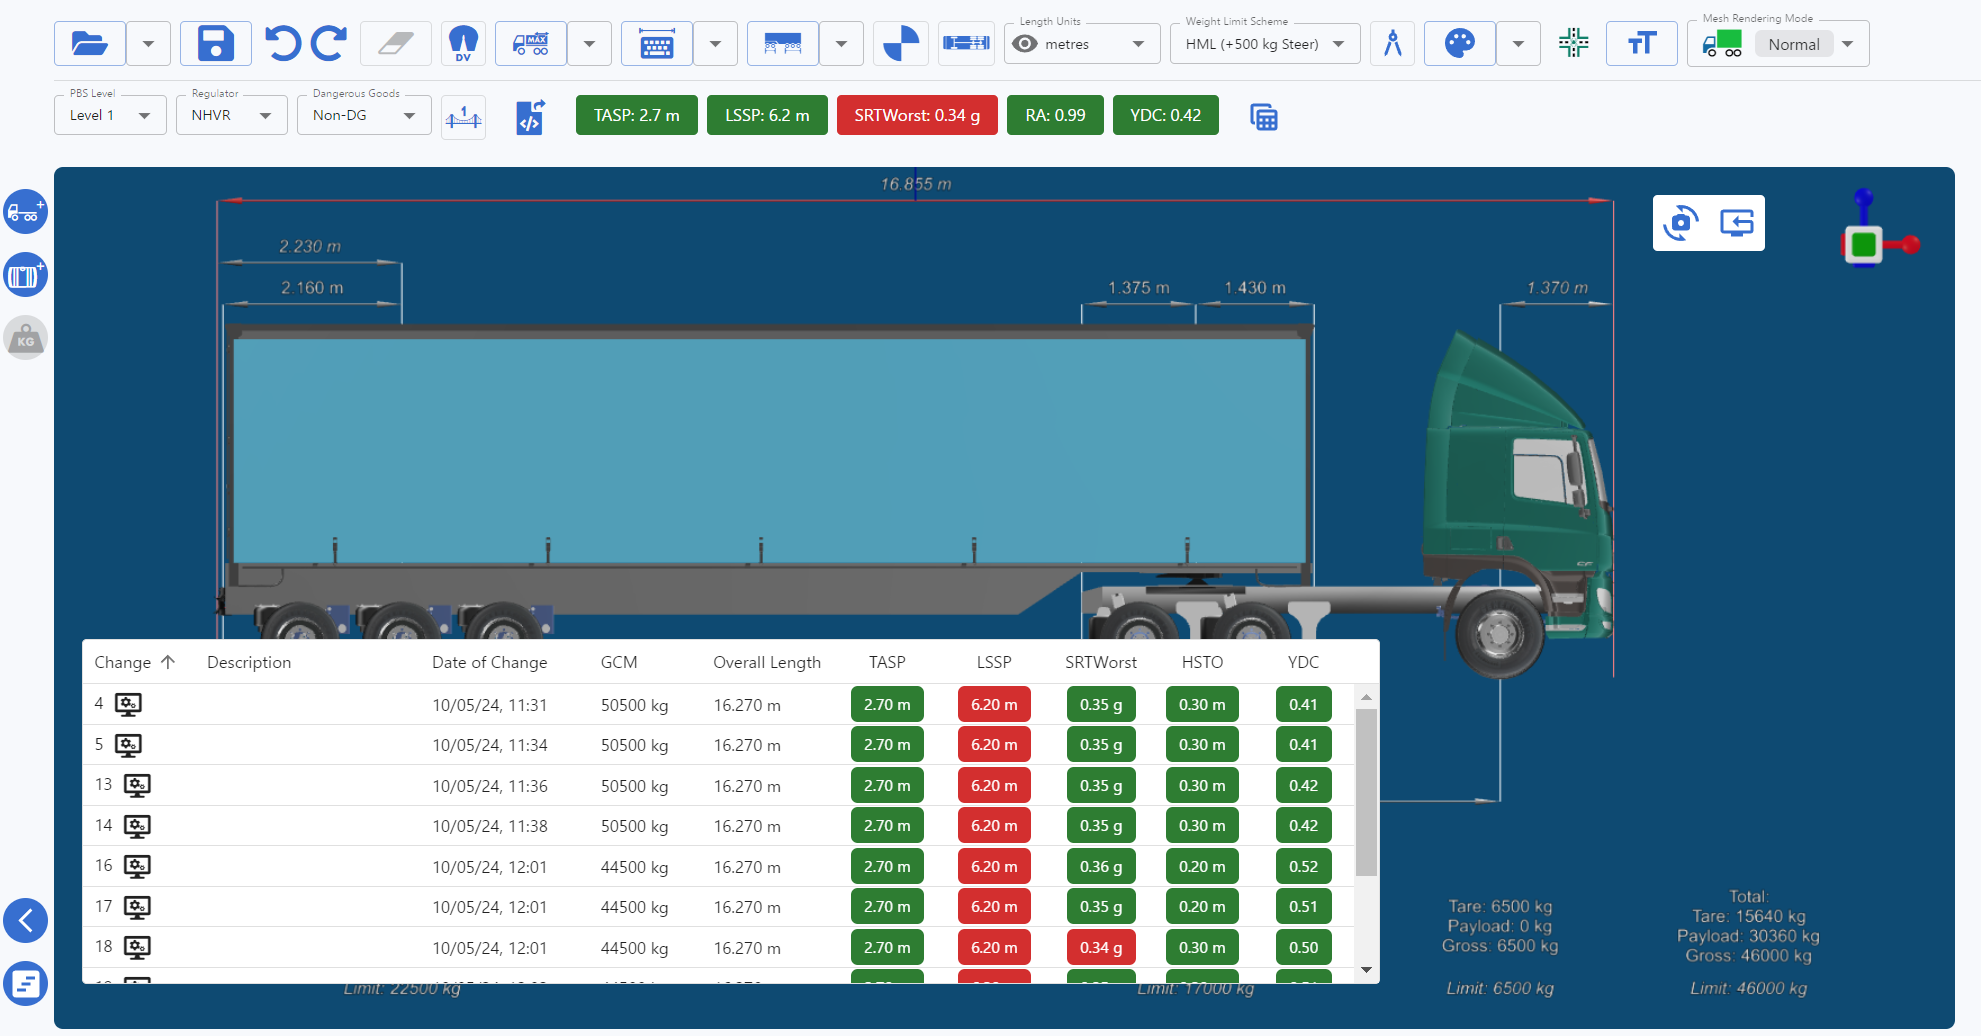Click the 2.230 m dimension label
The image size is (1981, 1036).
pos(310,246)
